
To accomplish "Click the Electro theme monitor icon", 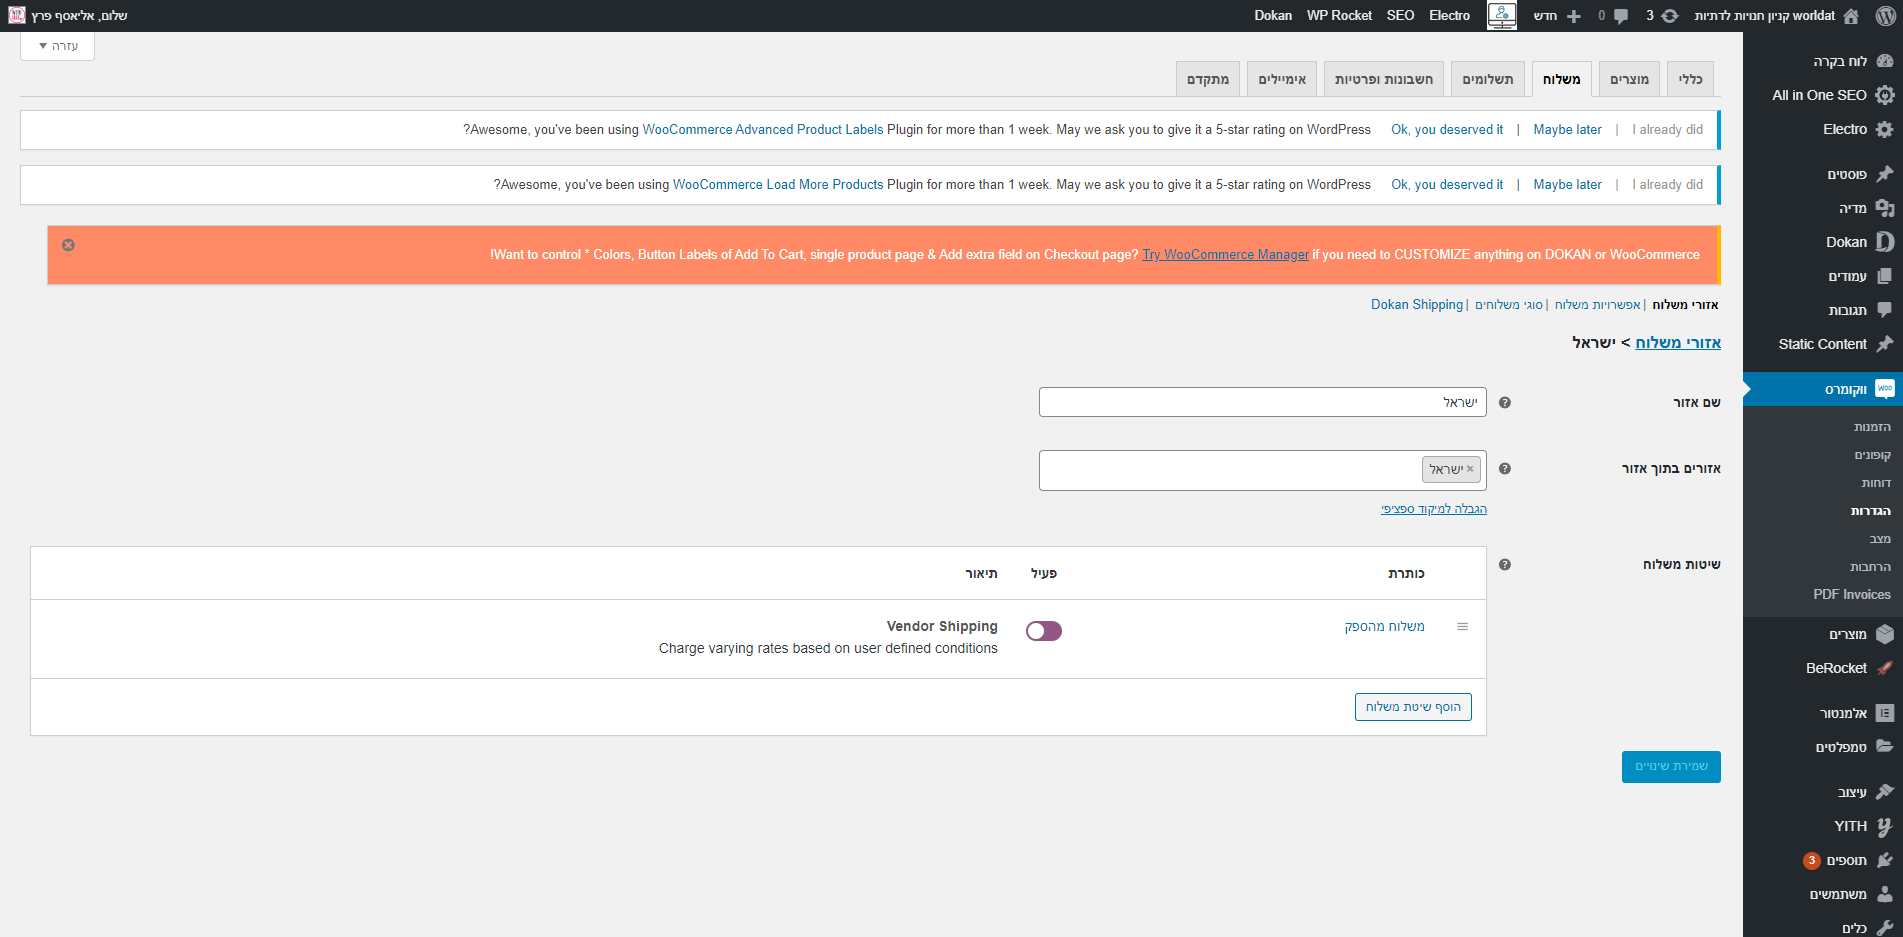I will pyautogui.click(x=1502, y=15).
